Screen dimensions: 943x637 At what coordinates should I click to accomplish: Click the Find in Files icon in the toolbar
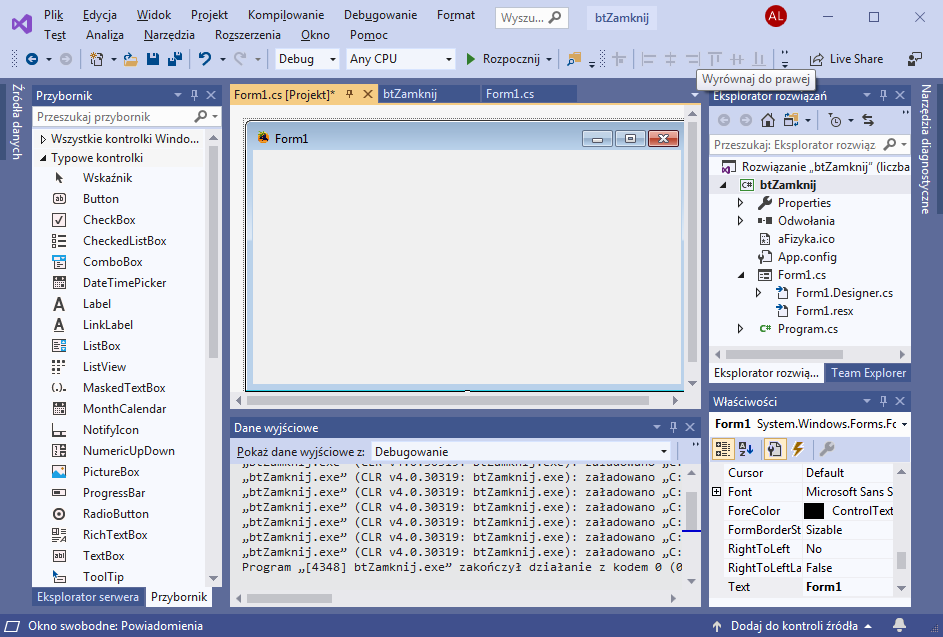tap(574, 59)
